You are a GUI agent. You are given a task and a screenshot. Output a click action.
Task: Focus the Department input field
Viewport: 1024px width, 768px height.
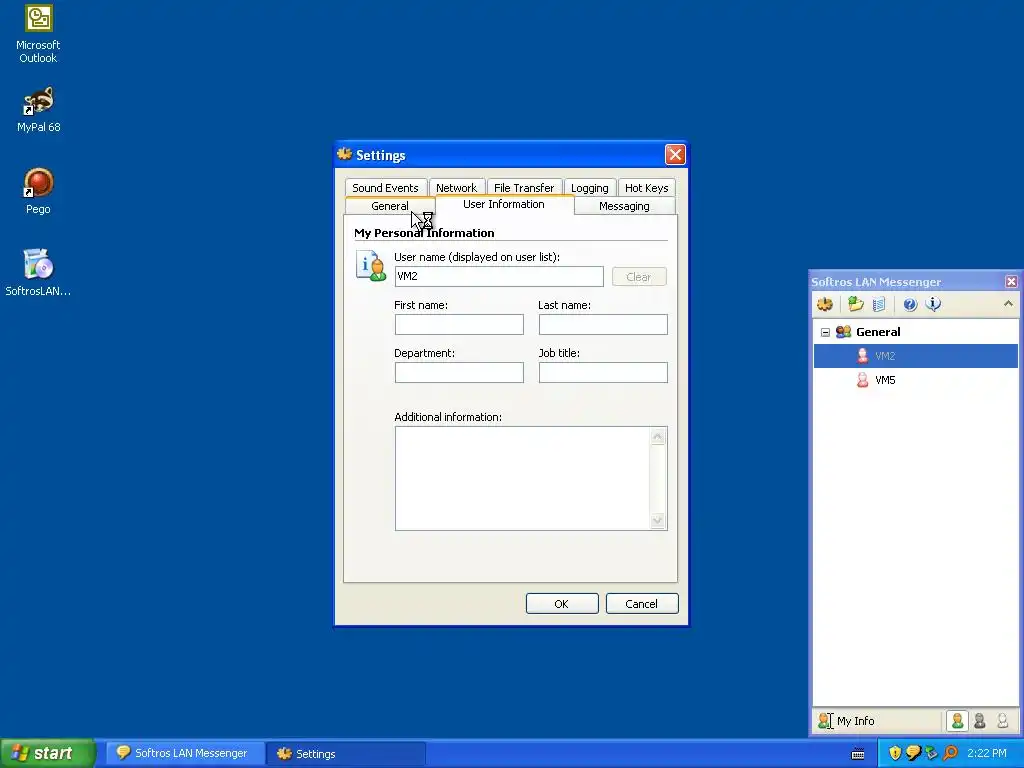(459, 372)
